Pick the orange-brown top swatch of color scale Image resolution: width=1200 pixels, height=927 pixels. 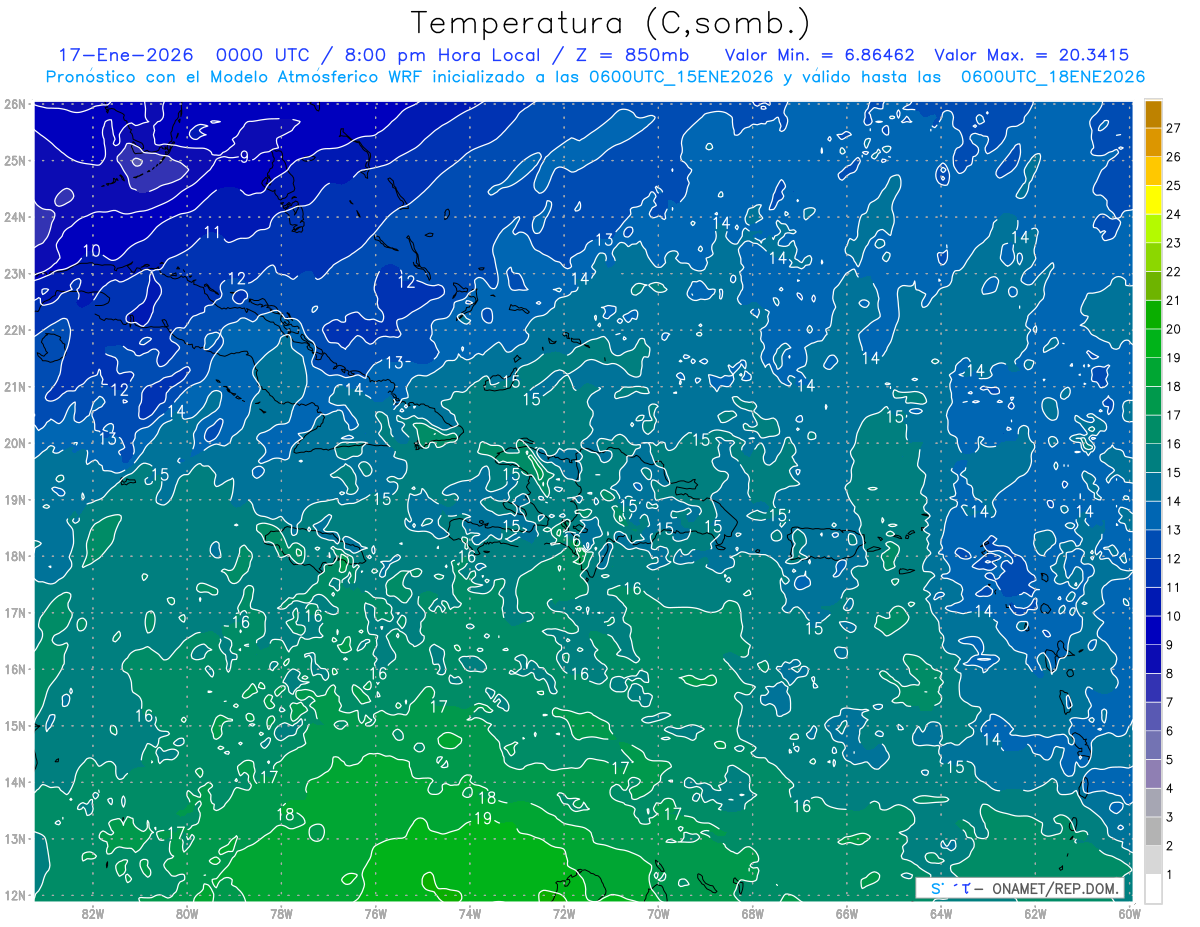(x=1154, y=113)
